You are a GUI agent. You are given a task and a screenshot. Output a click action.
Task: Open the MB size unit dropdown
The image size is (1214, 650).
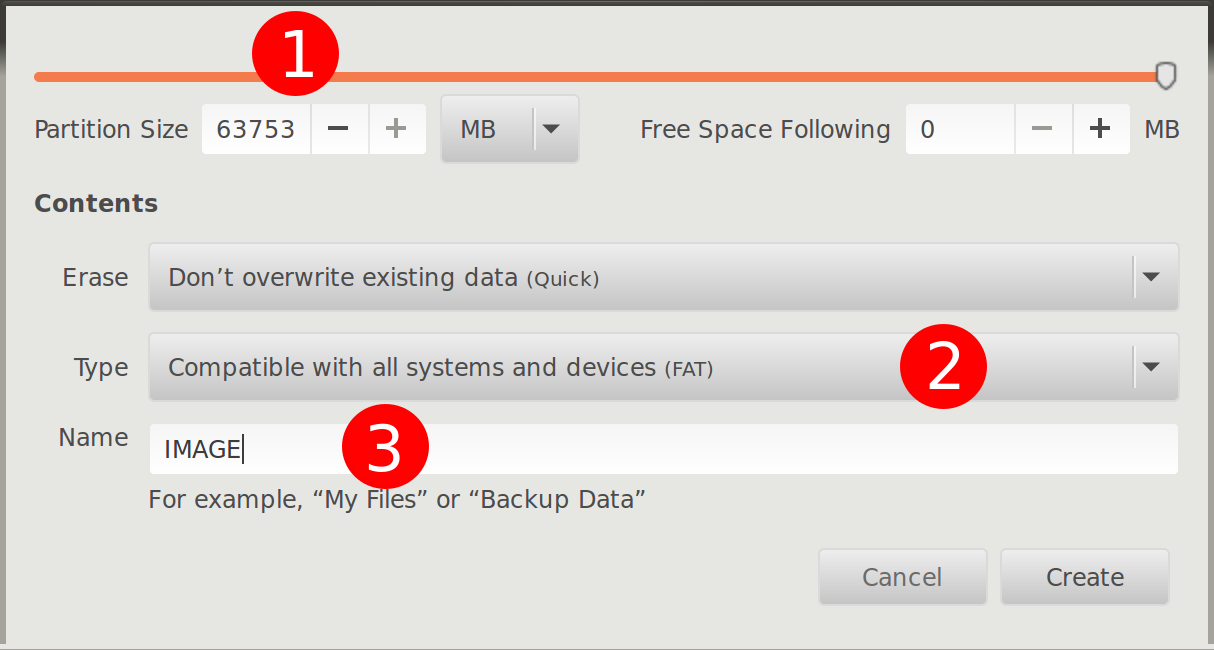pyautogui.click(x=509, y=129)
